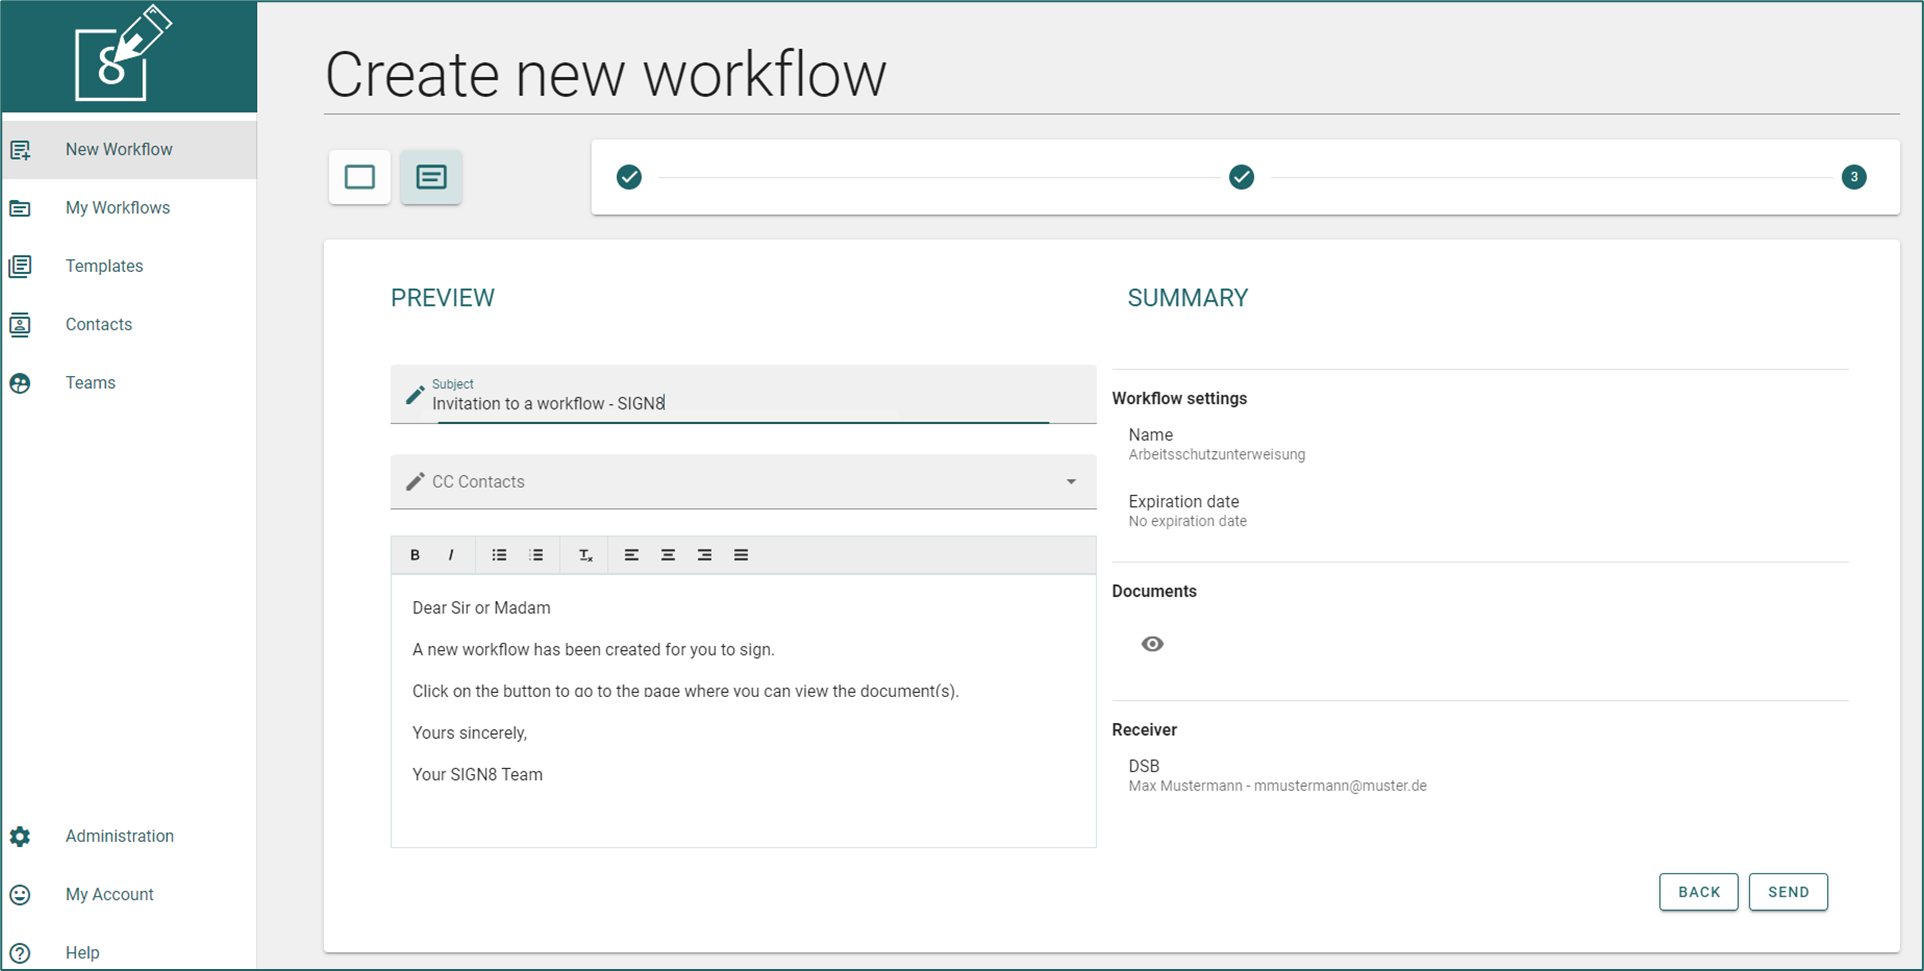Screen dimensions: 1924x971
Task: Select step 3 in the progress bar
Action: click(x=1854, y=177)
